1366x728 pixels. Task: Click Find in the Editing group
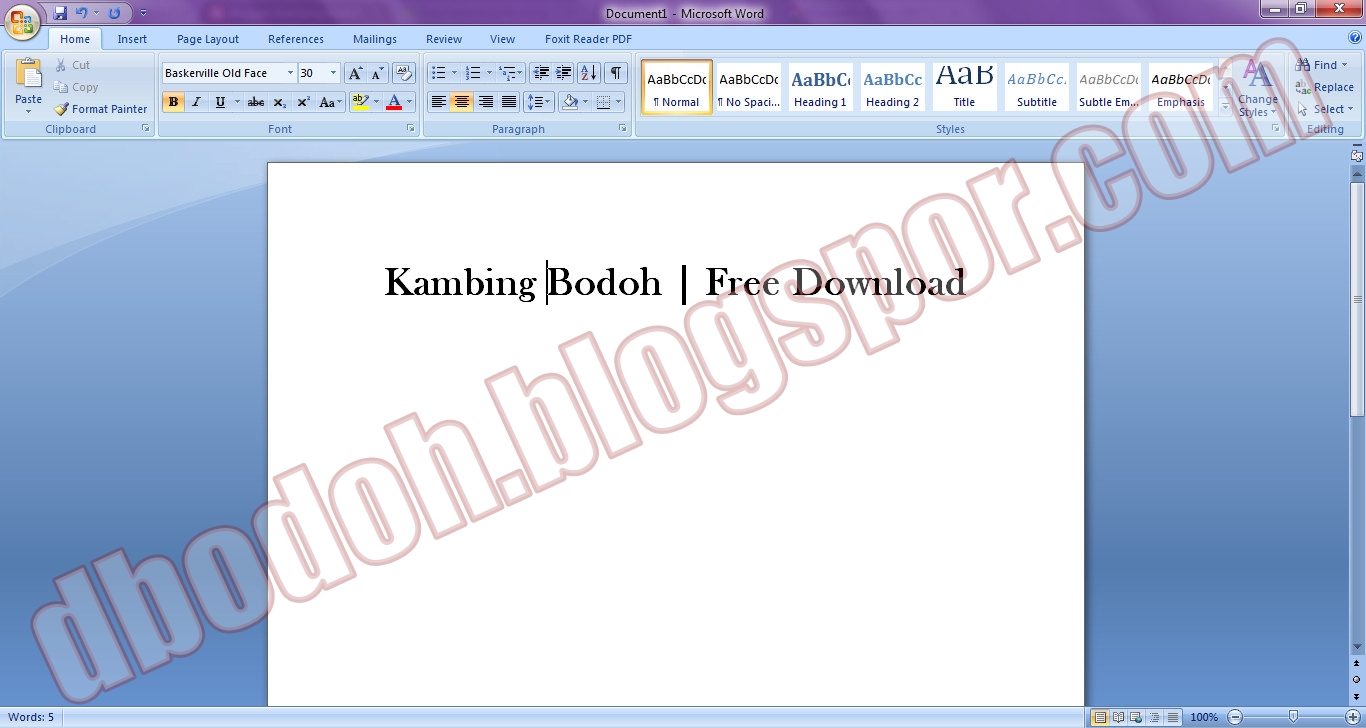coord(1323,65)
